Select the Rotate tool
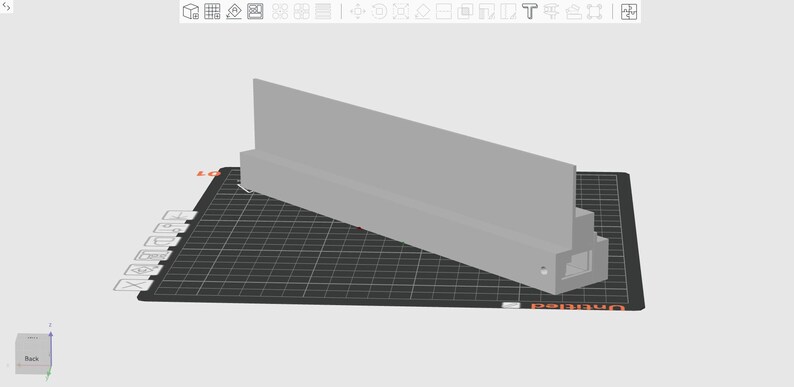 pos(379,11)
